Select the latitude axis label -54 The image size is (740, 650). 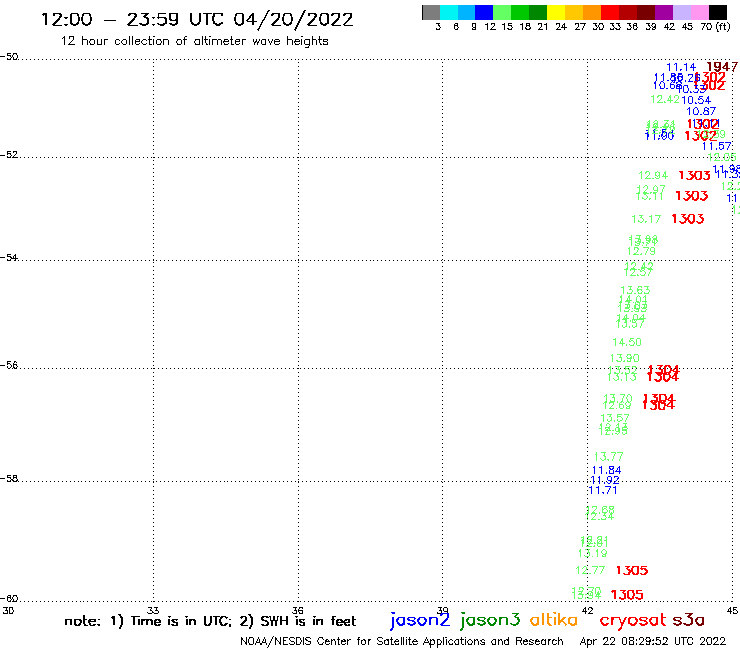(9, 258)
